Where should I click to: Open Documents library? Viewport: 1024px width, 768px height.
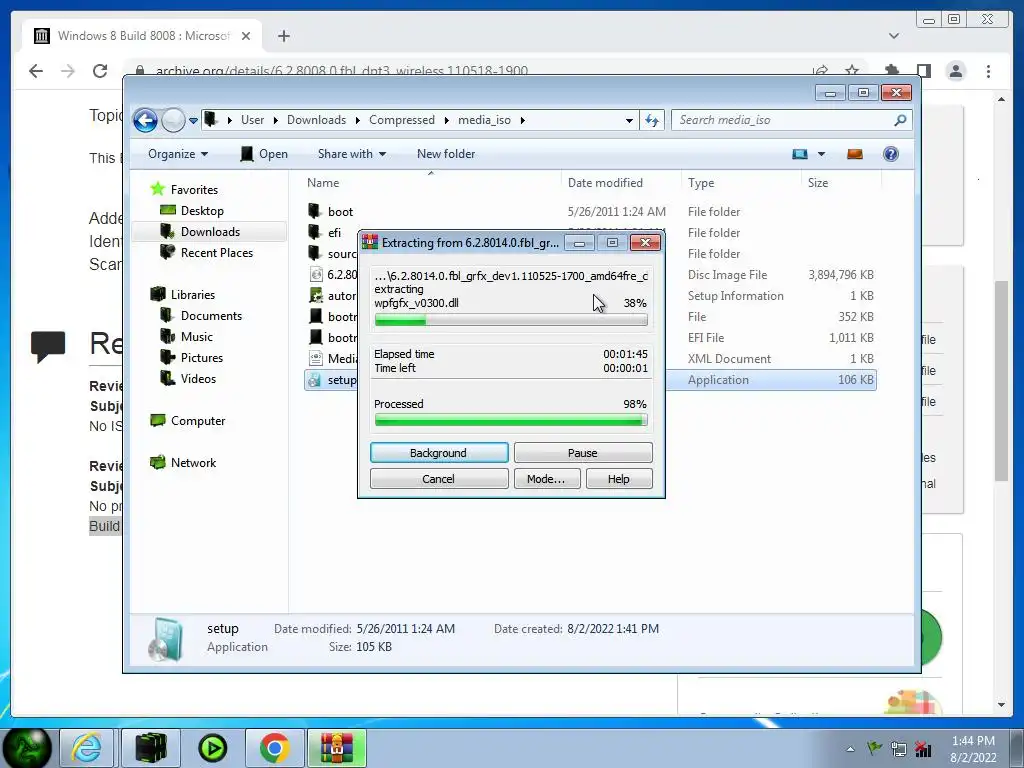pyautogui.click(x=211, y=315)
